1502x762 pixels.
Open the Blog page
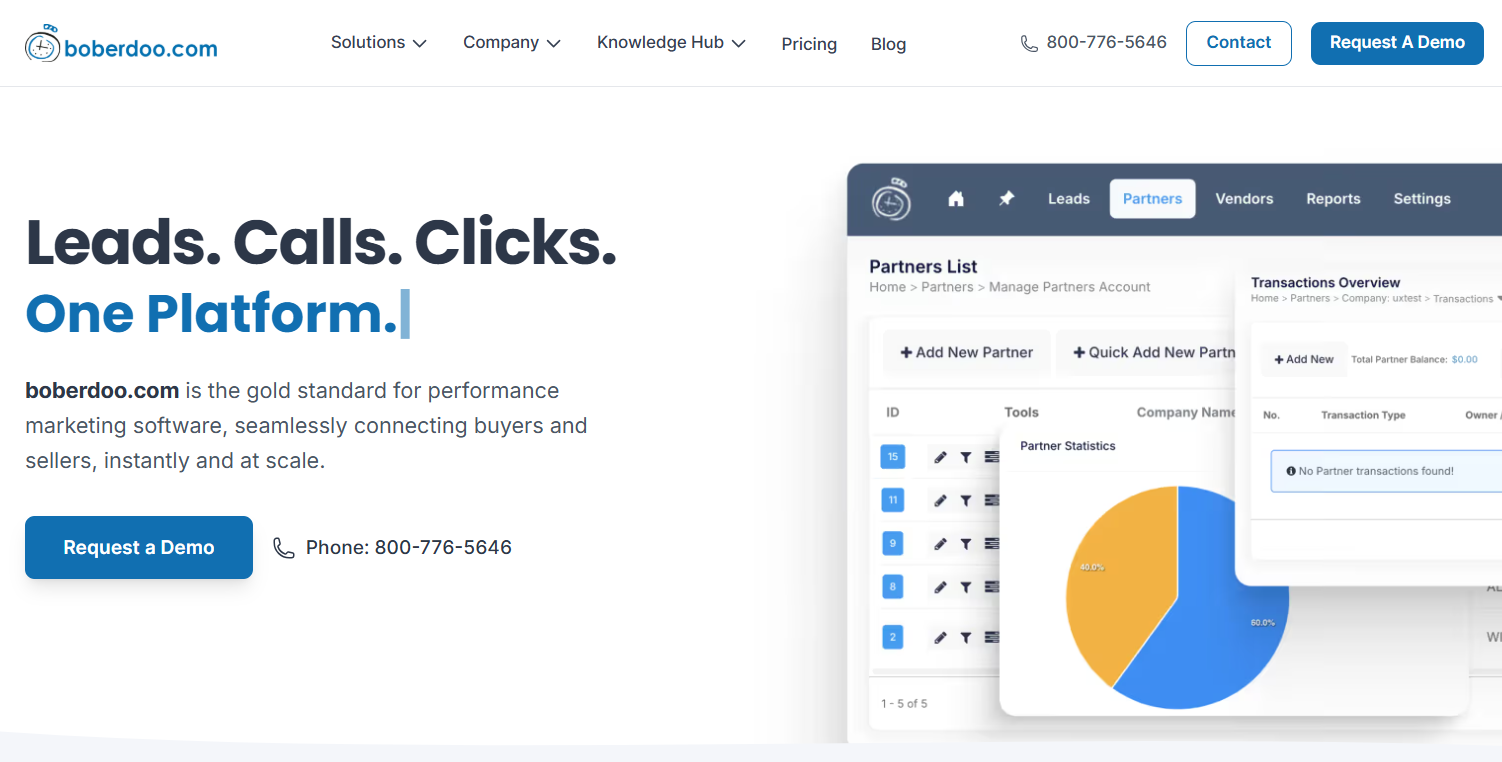click(x=888, y=44)
